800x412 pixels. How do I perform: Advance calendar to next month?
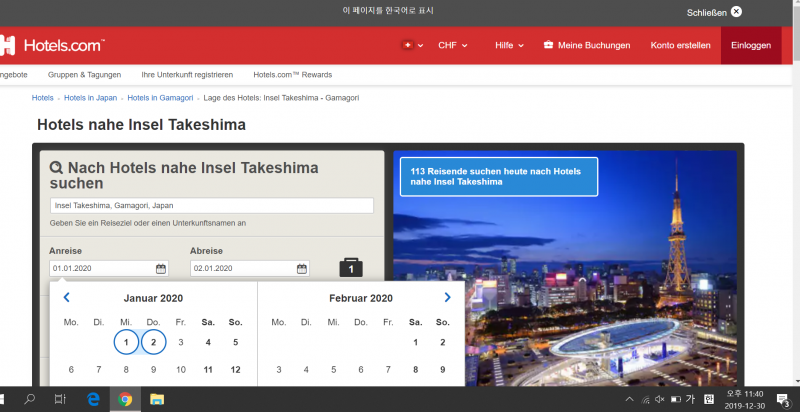tap(447, 298)
